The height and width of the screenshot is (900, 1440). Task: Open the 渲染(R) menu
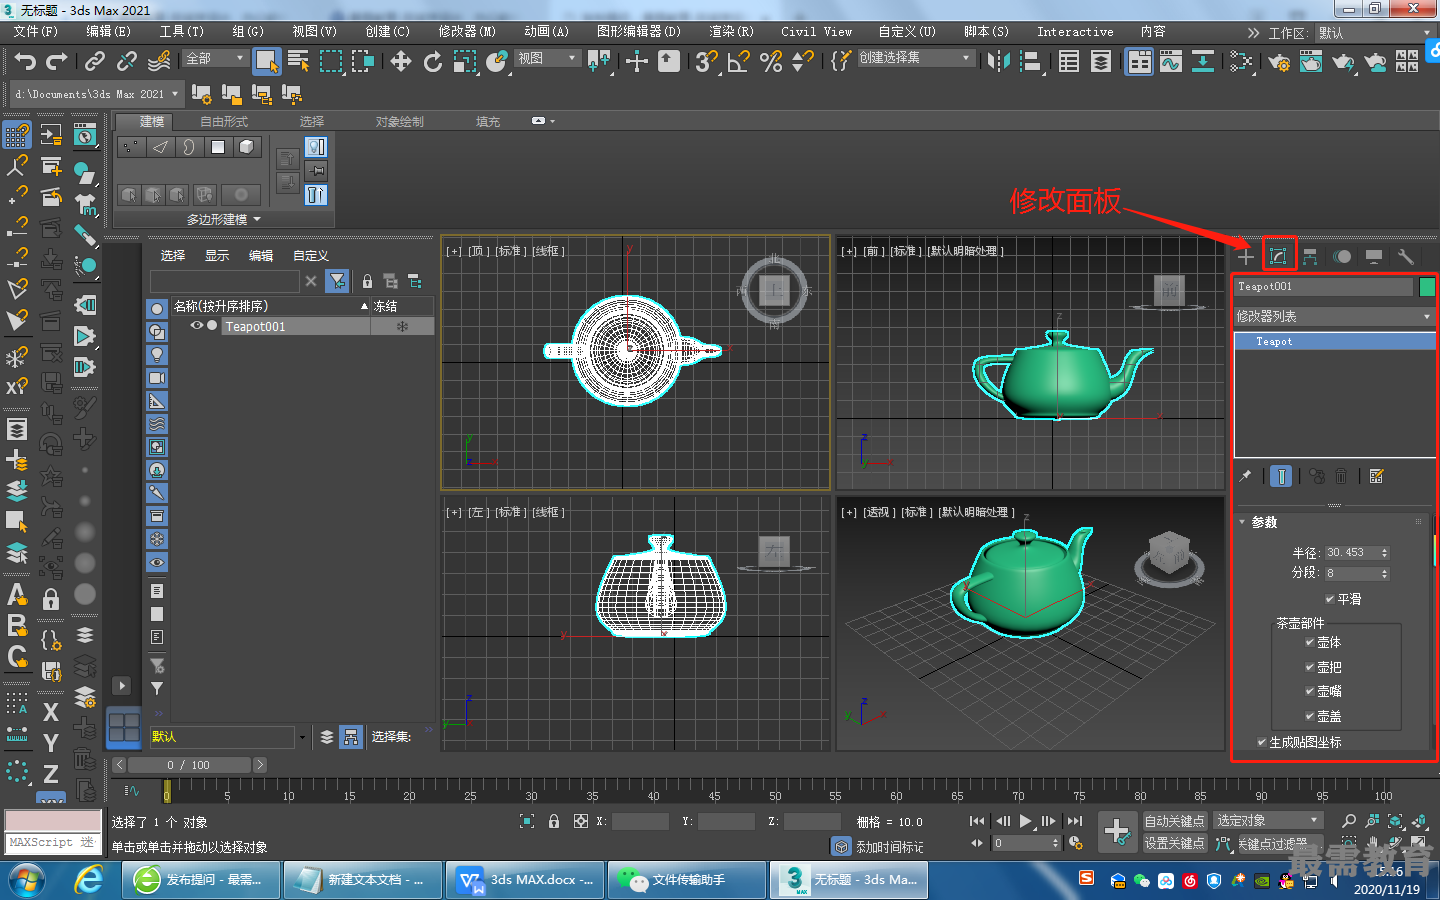click(x=731, y=32)
